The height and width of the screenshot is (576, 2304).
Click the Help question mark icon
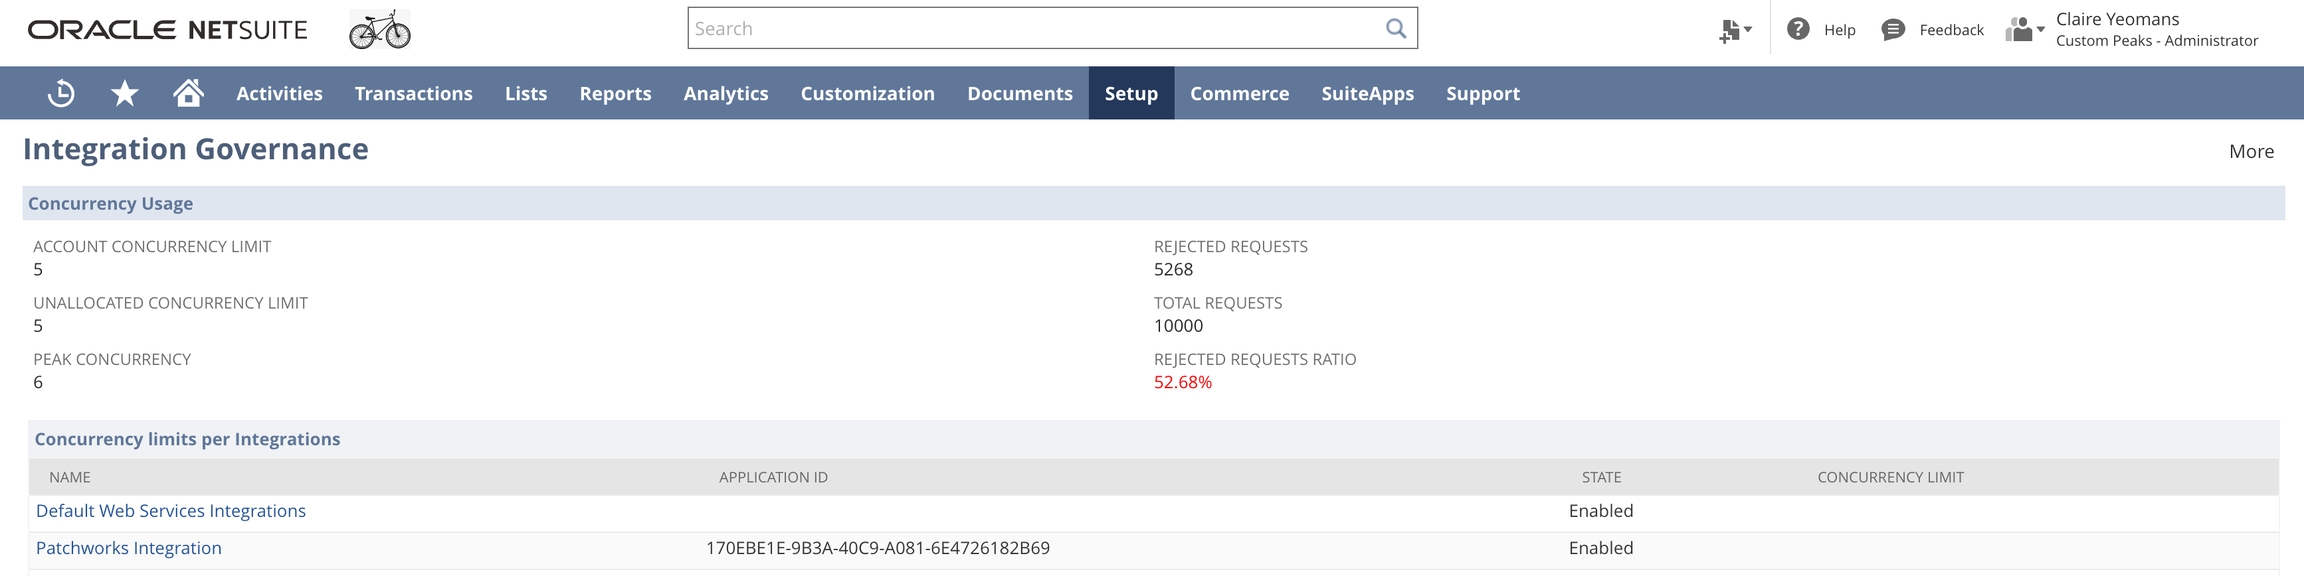(x=1798, y=29)
